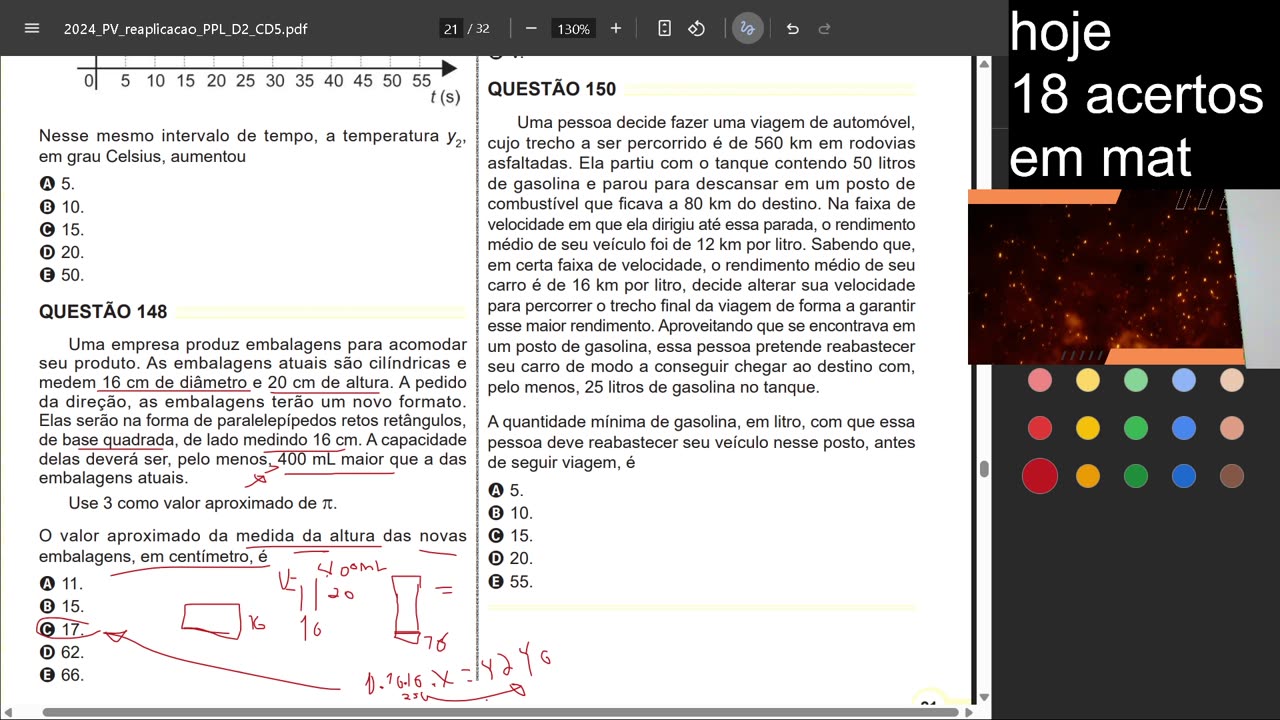Click the QUESTÃO 150 heading
The image size is (1280, 720).
tap(552, 89)
